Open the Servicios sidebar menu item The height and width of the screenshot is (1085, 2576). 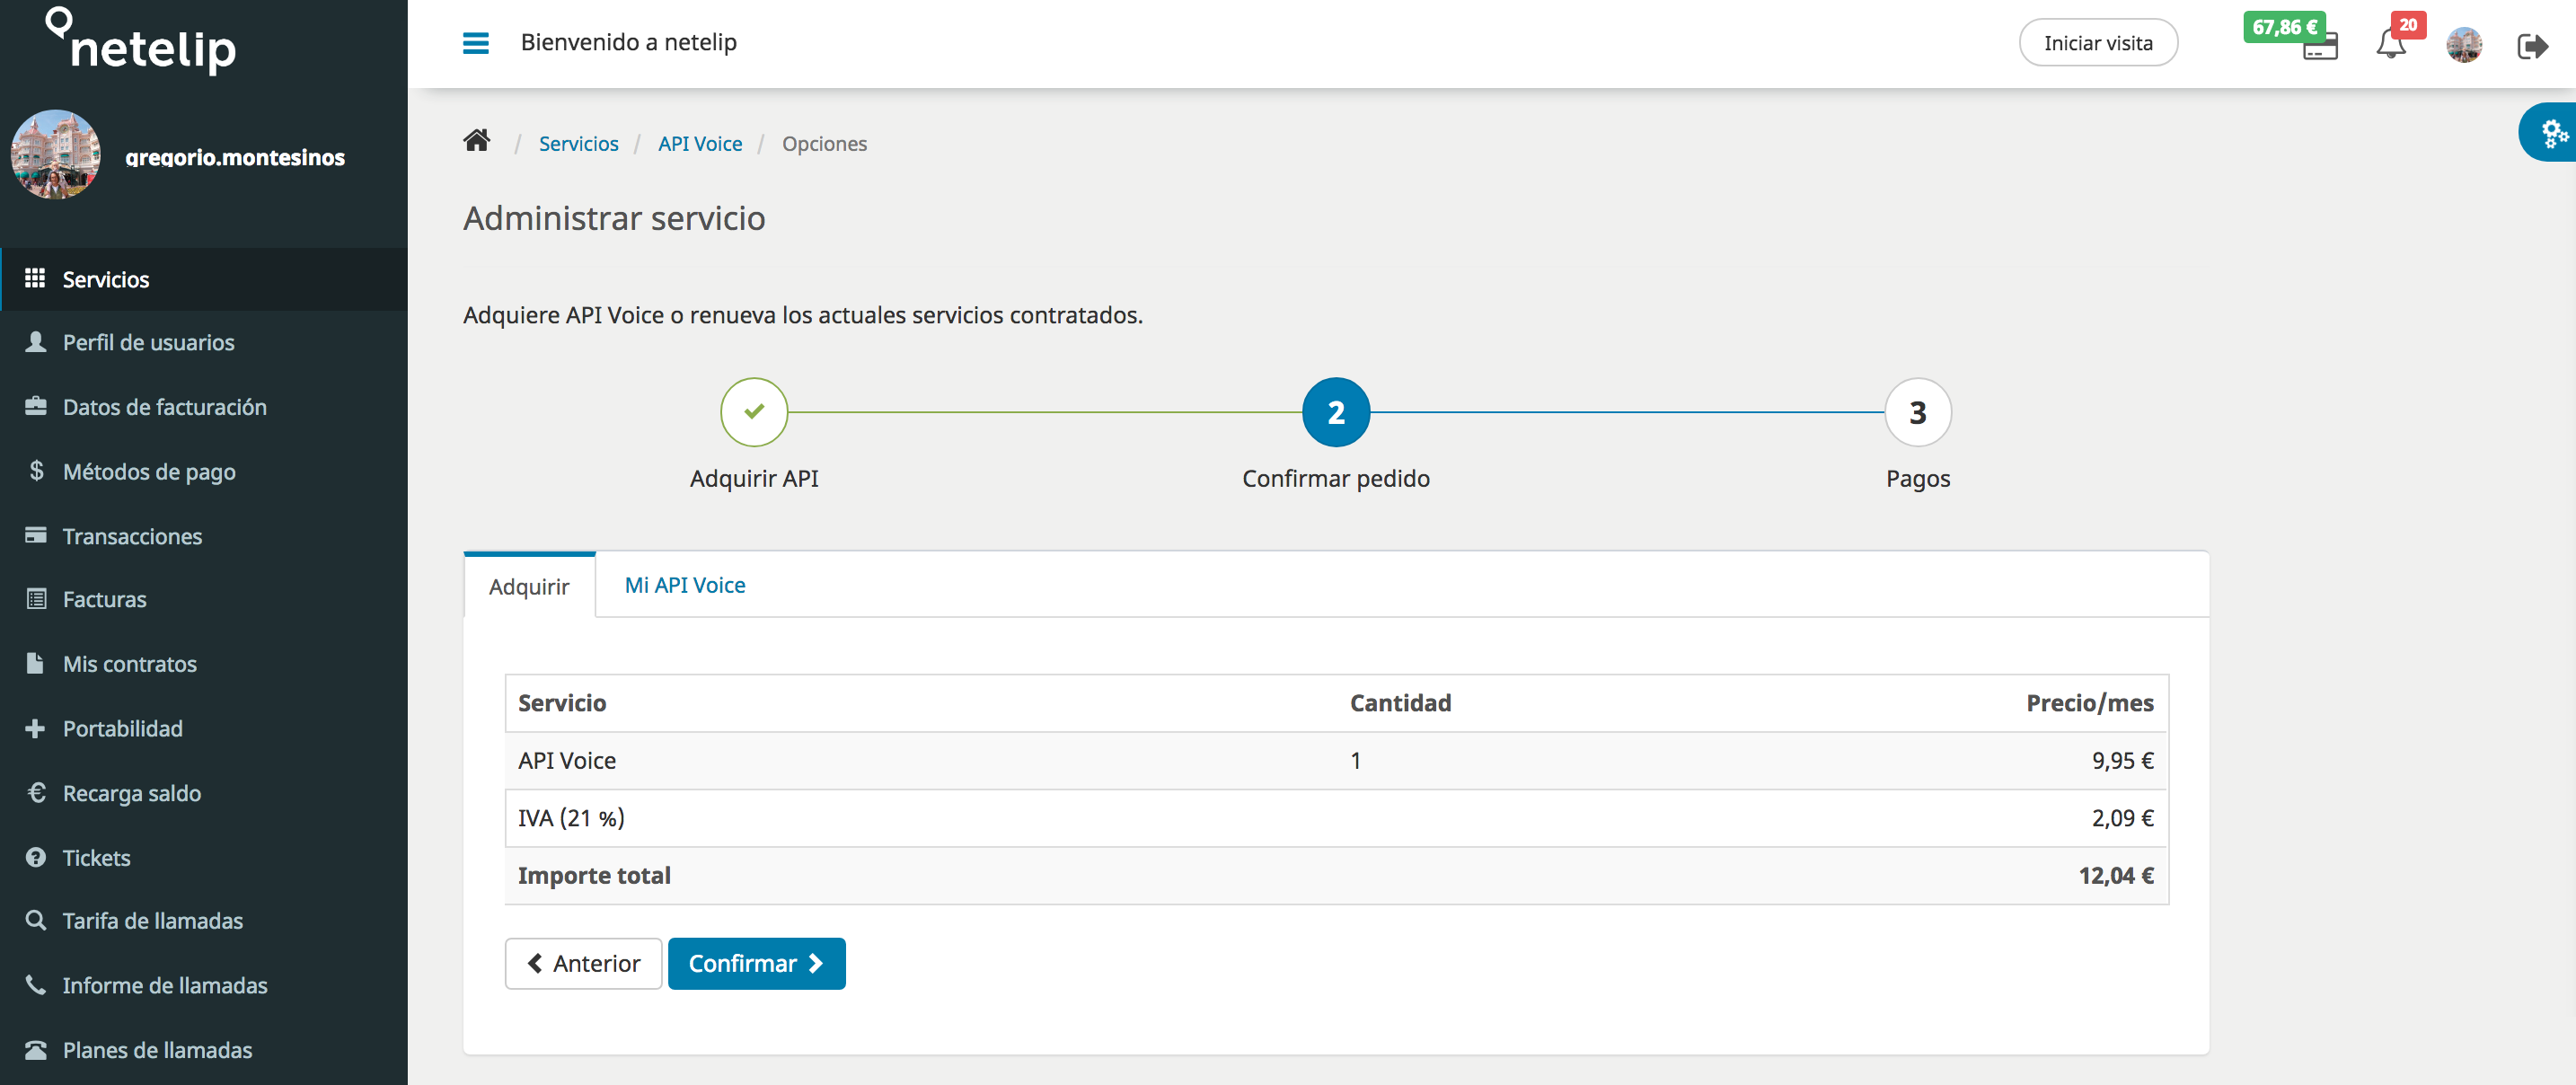tap(204, 279)
